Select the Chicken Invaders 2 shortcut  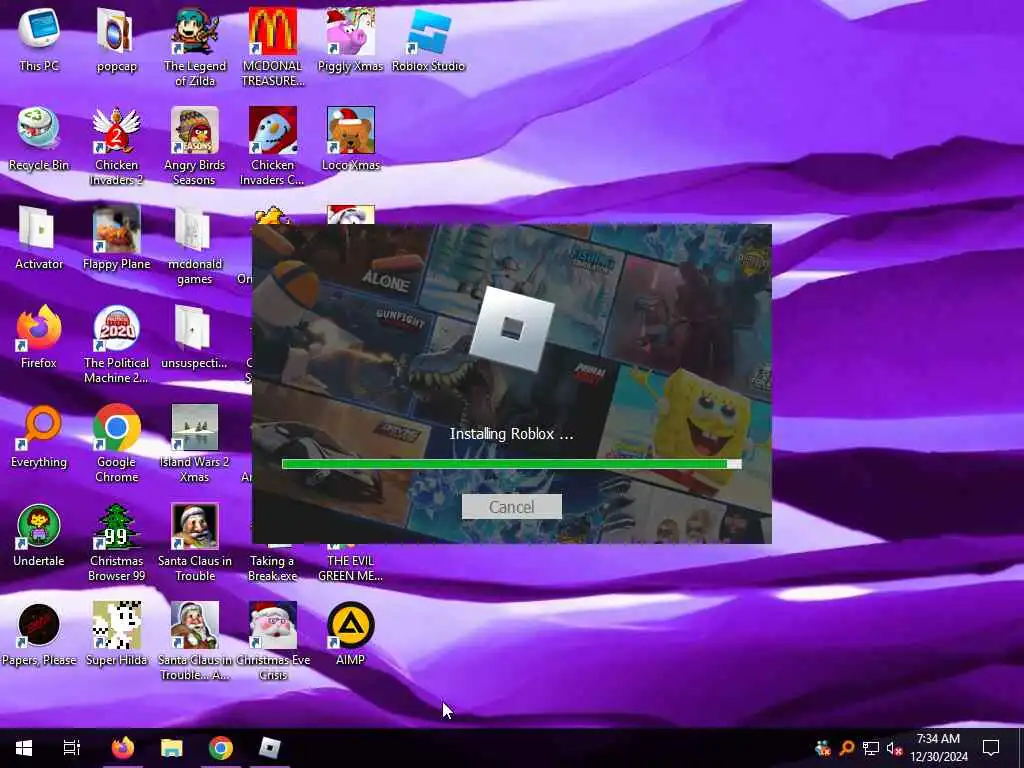116,146
